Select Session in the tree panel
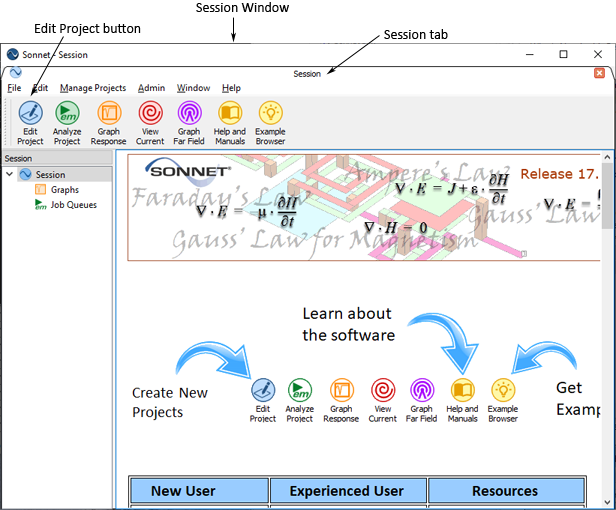 (50, 174)
